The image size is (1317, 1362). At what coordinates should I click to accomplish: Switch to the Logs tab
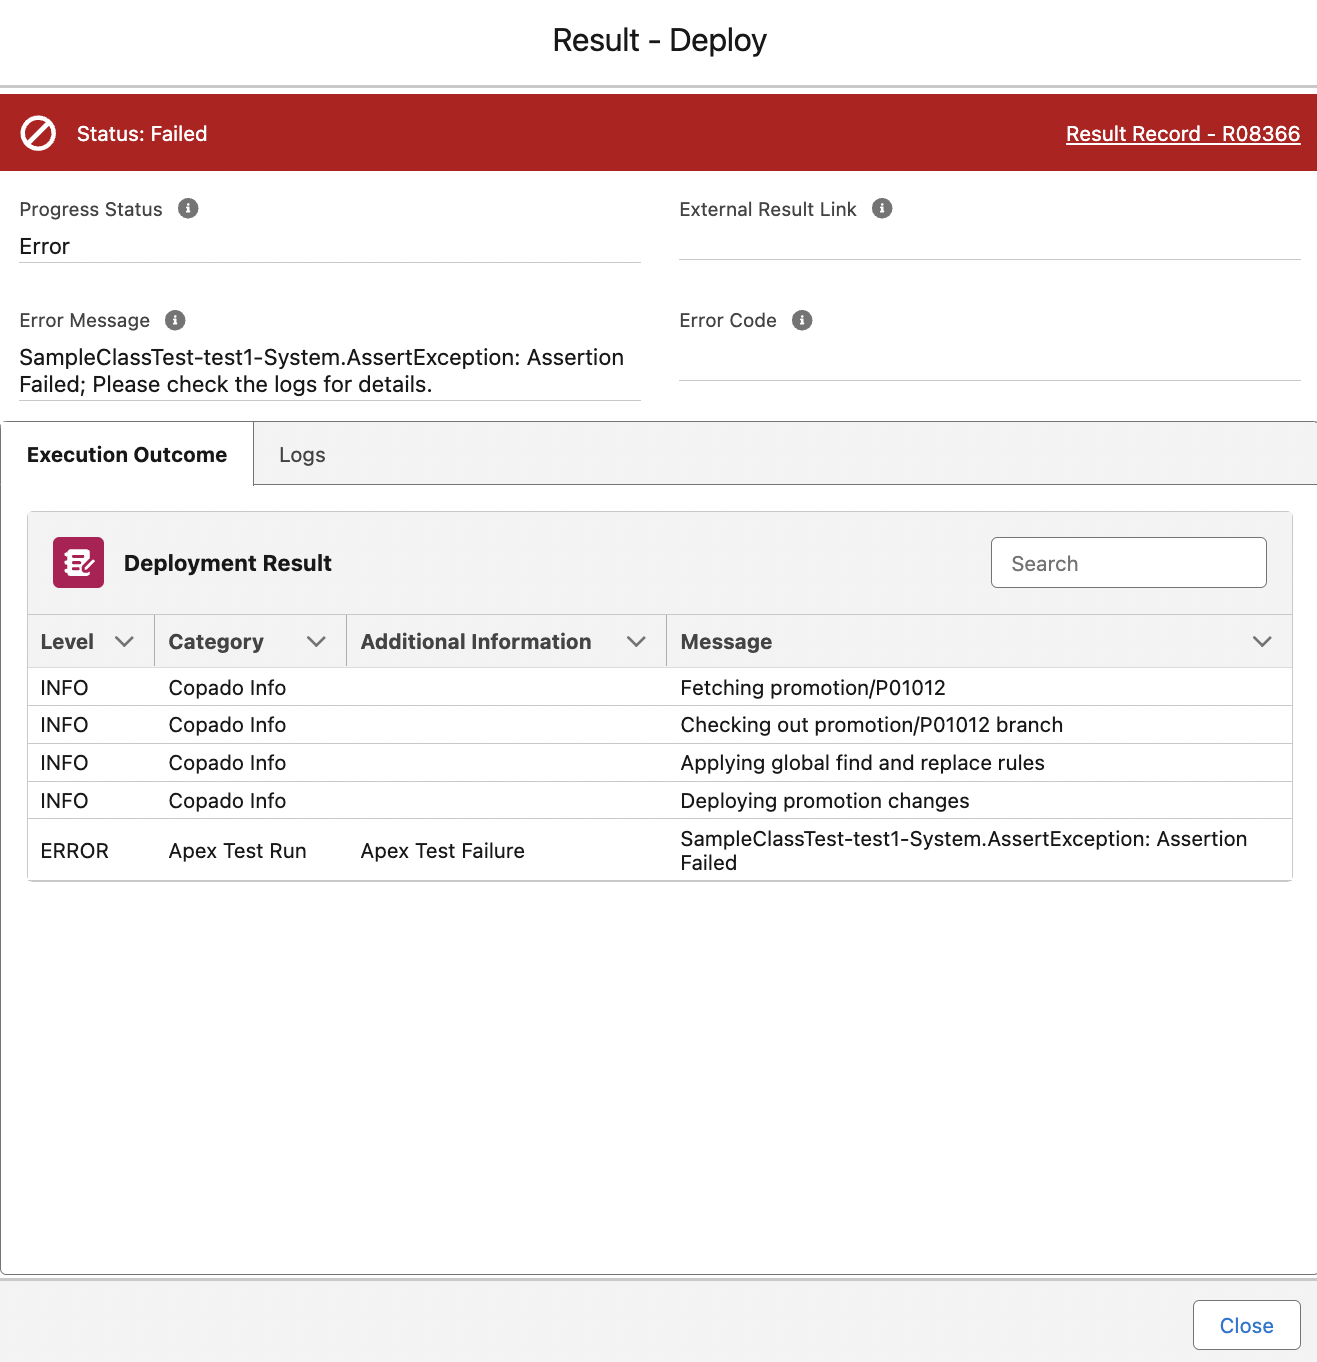tap(302, 455)
